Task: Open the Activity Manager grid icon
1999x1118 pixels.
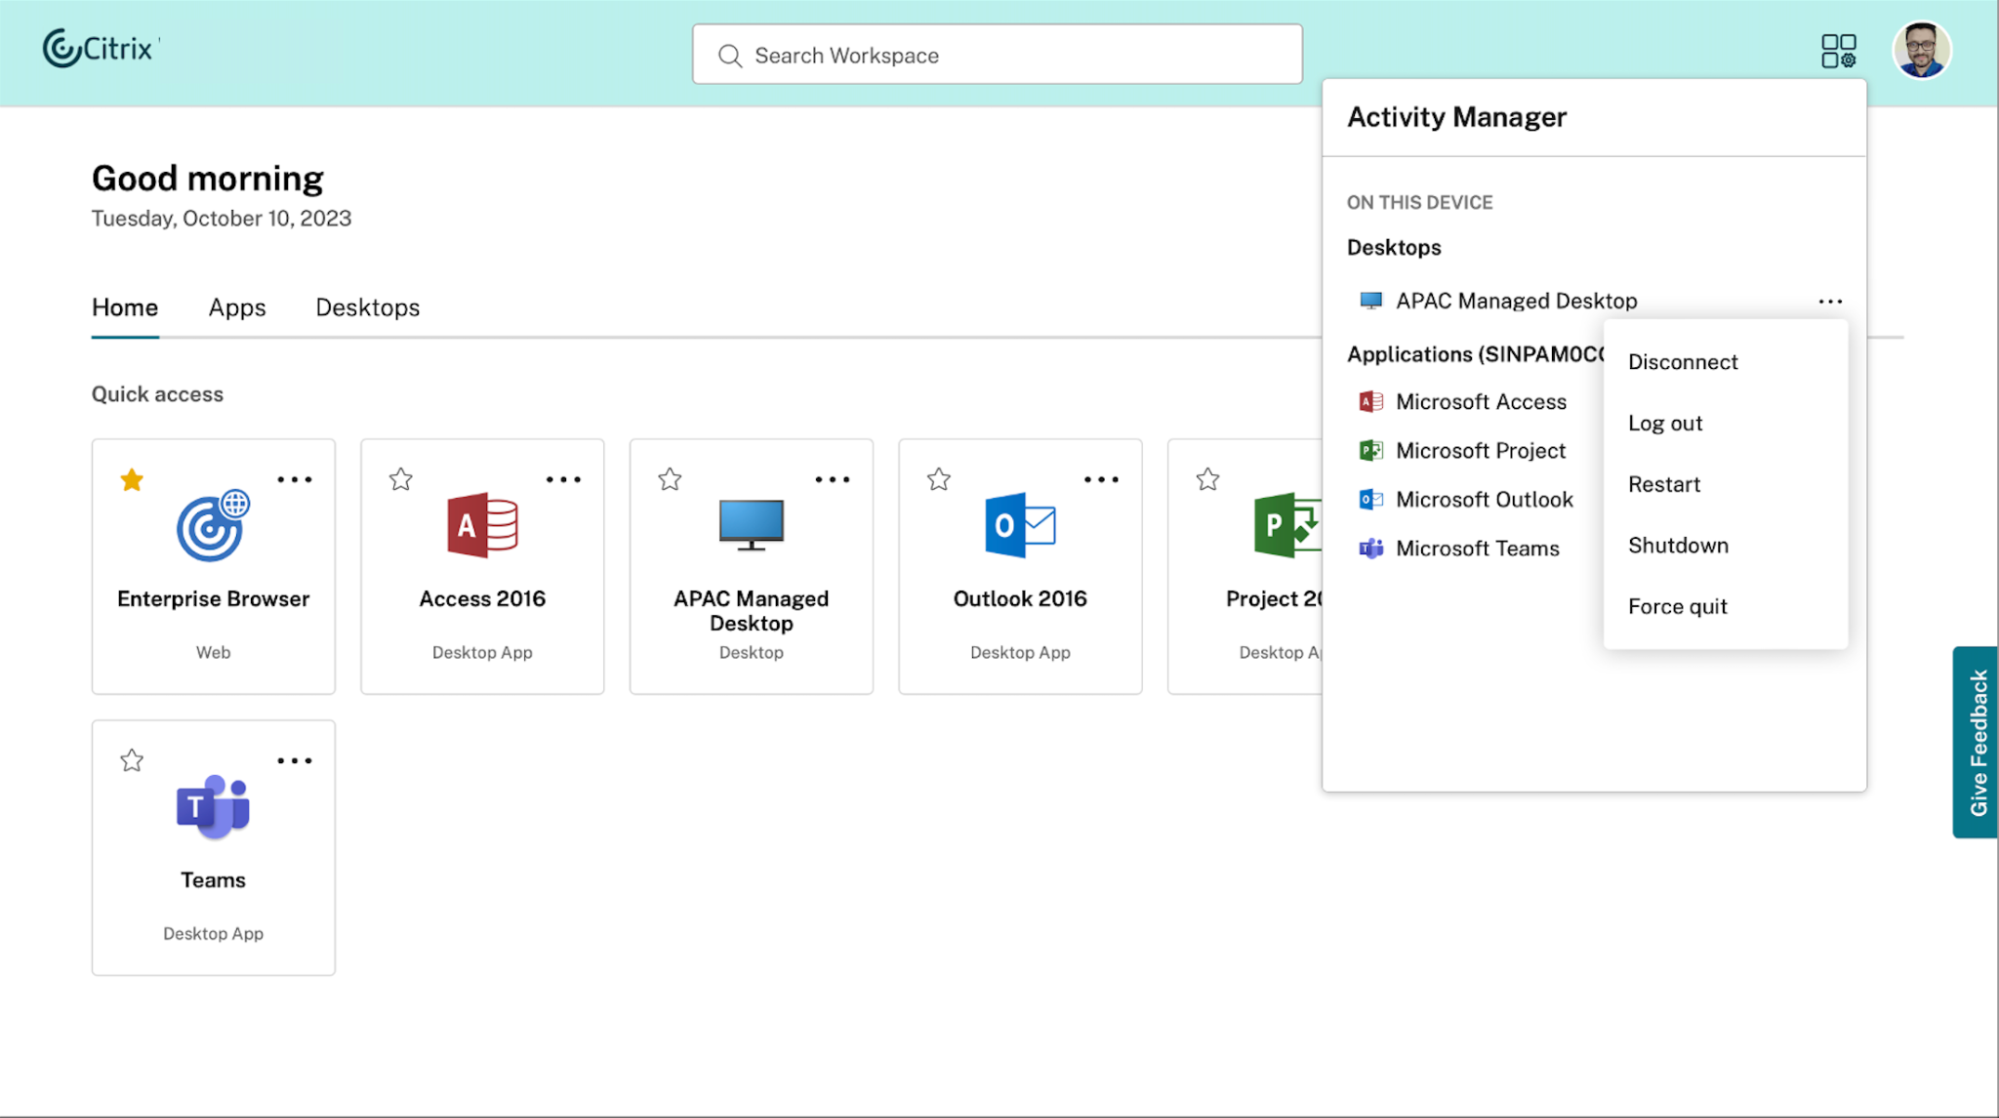Action: coord(1838,51)
